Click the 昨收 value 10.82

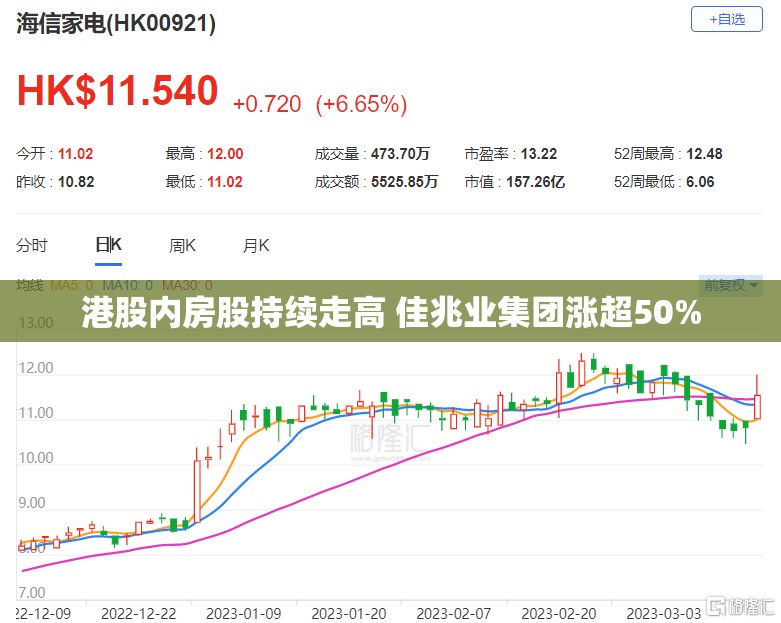point(76,181)
